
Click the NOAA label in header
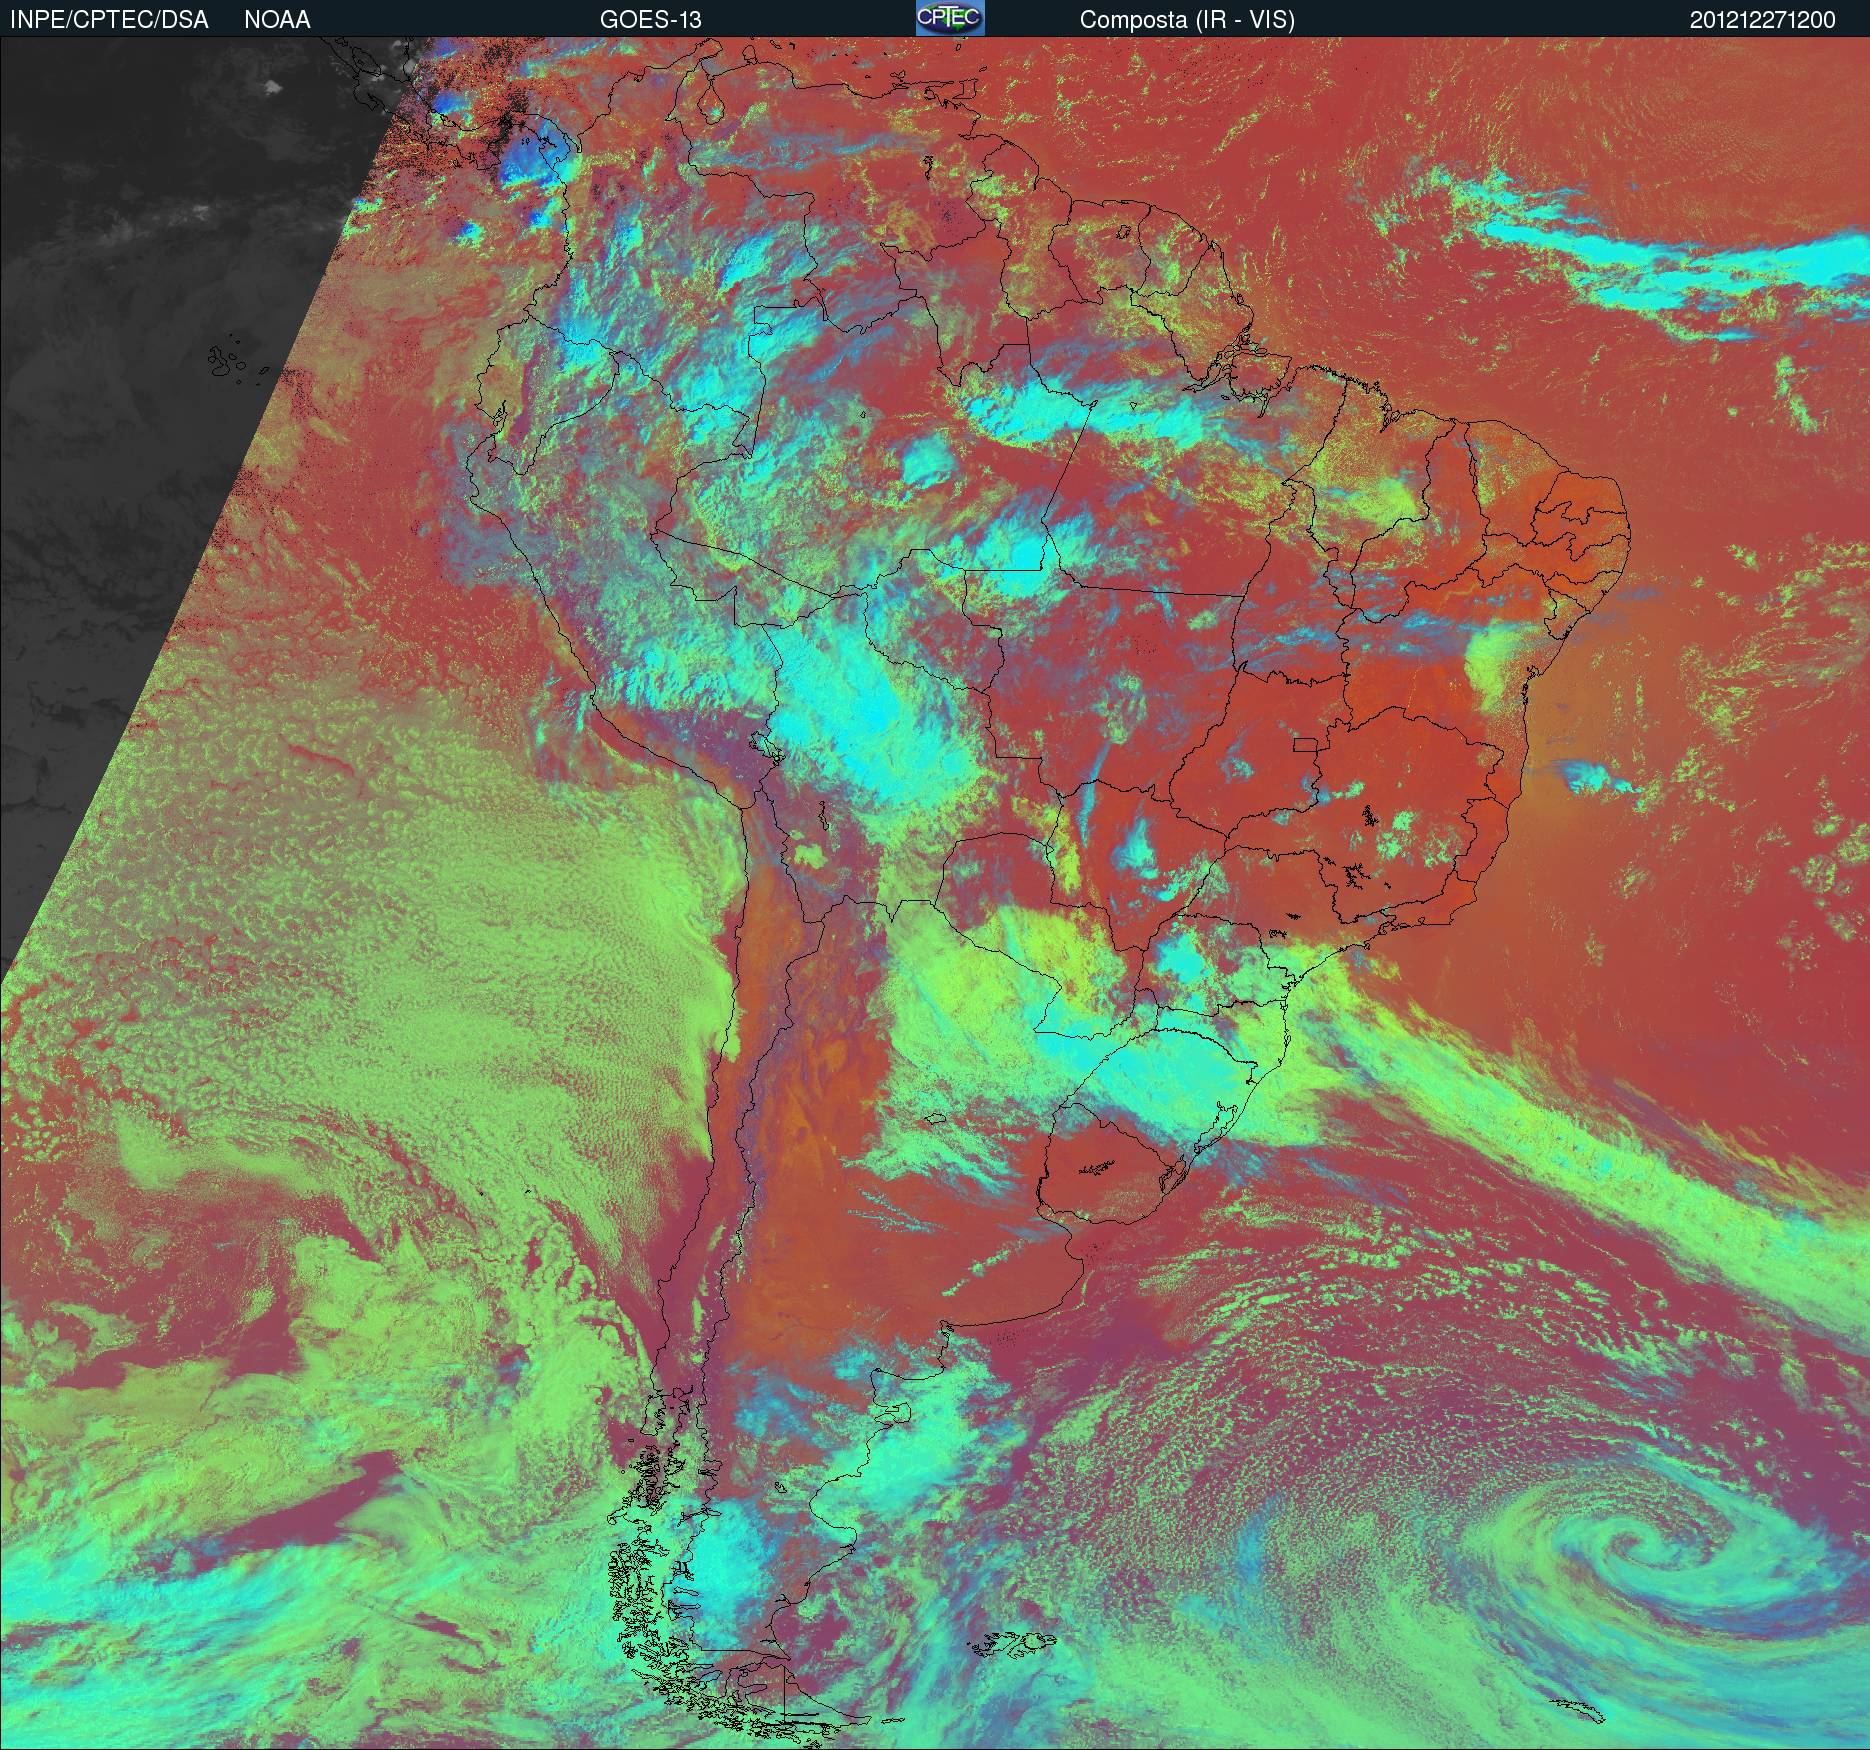click(277, 20)
